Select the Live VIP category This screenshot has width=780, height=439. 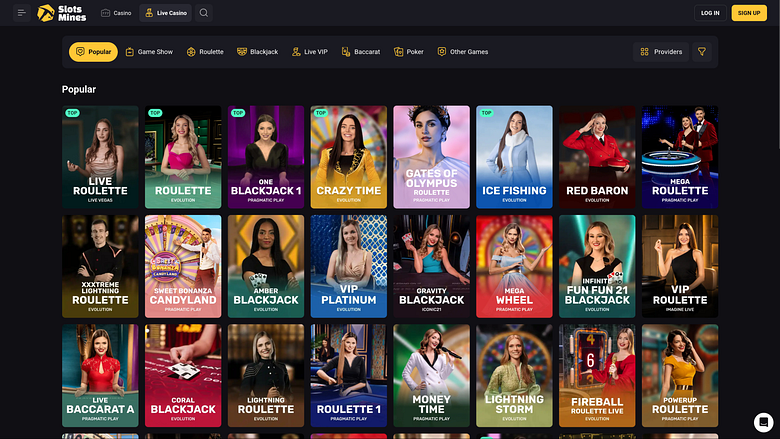[310, 52]
